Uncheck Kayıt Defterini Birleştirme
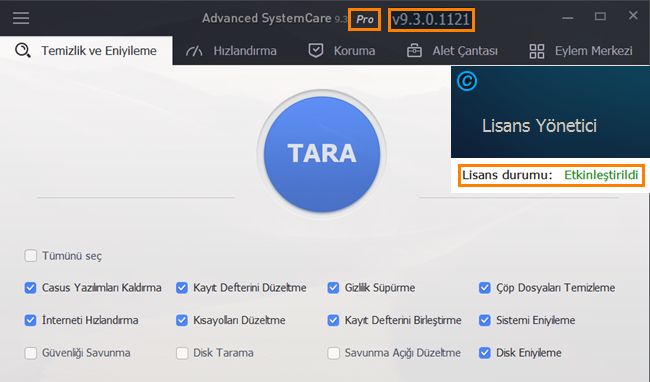The image size is (650, 382). pyautogui.click(x=333, y=320)
